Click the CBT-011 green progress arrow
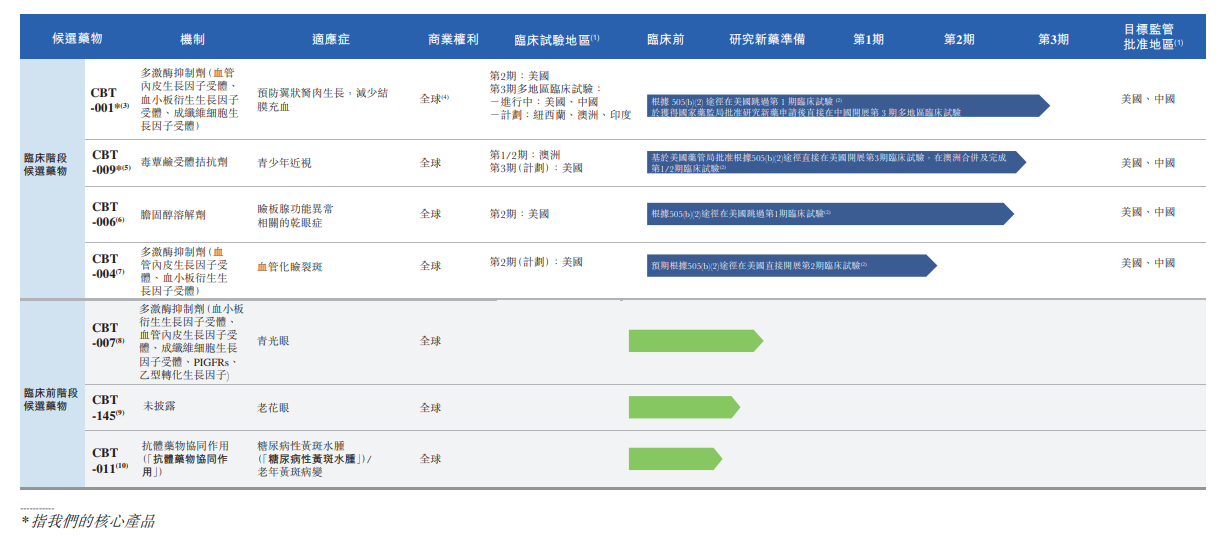 pyautogui.click(x=675, y=458)
